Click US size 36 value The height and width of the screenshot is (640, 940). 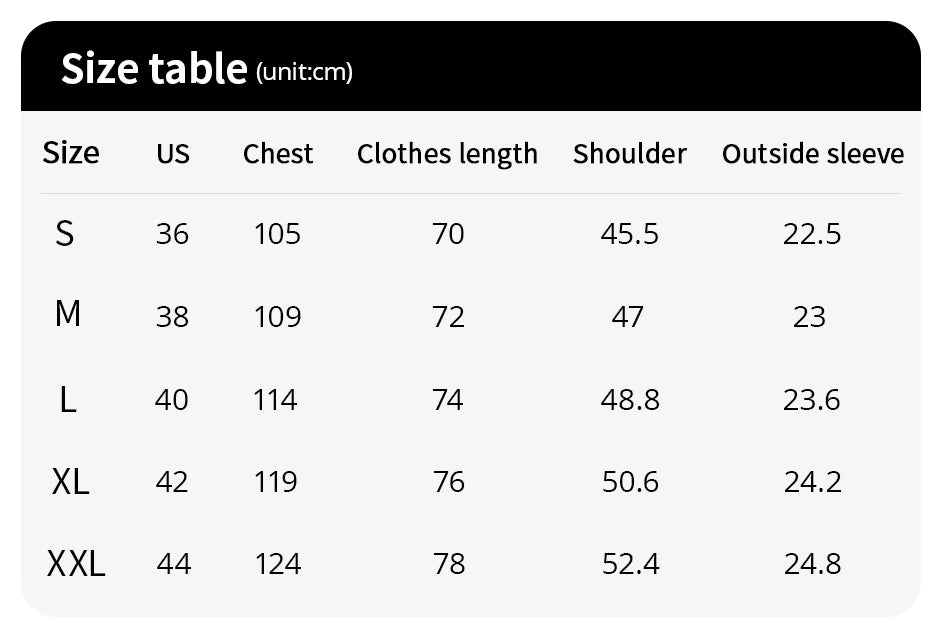click(x=172, y=234)
